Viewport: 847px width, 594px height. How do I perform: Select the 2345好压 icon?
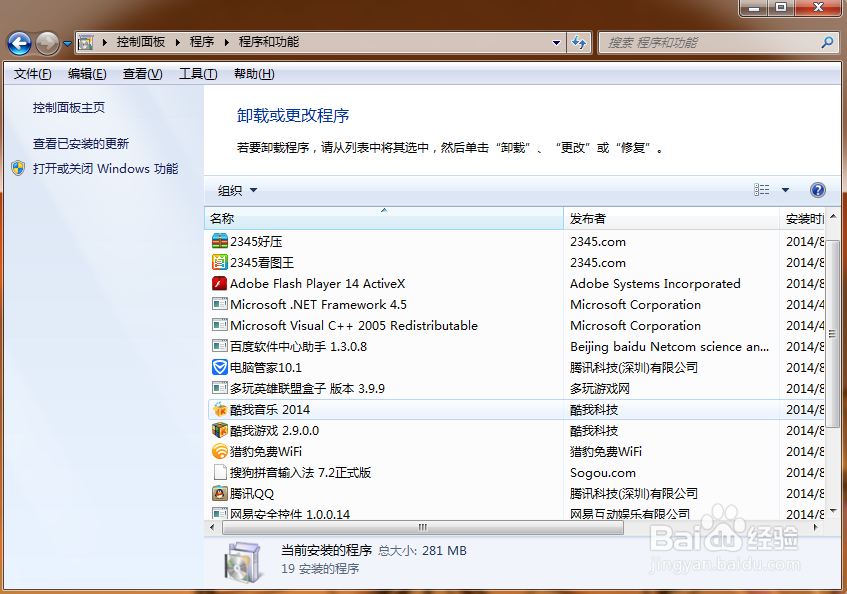point(220,241)
